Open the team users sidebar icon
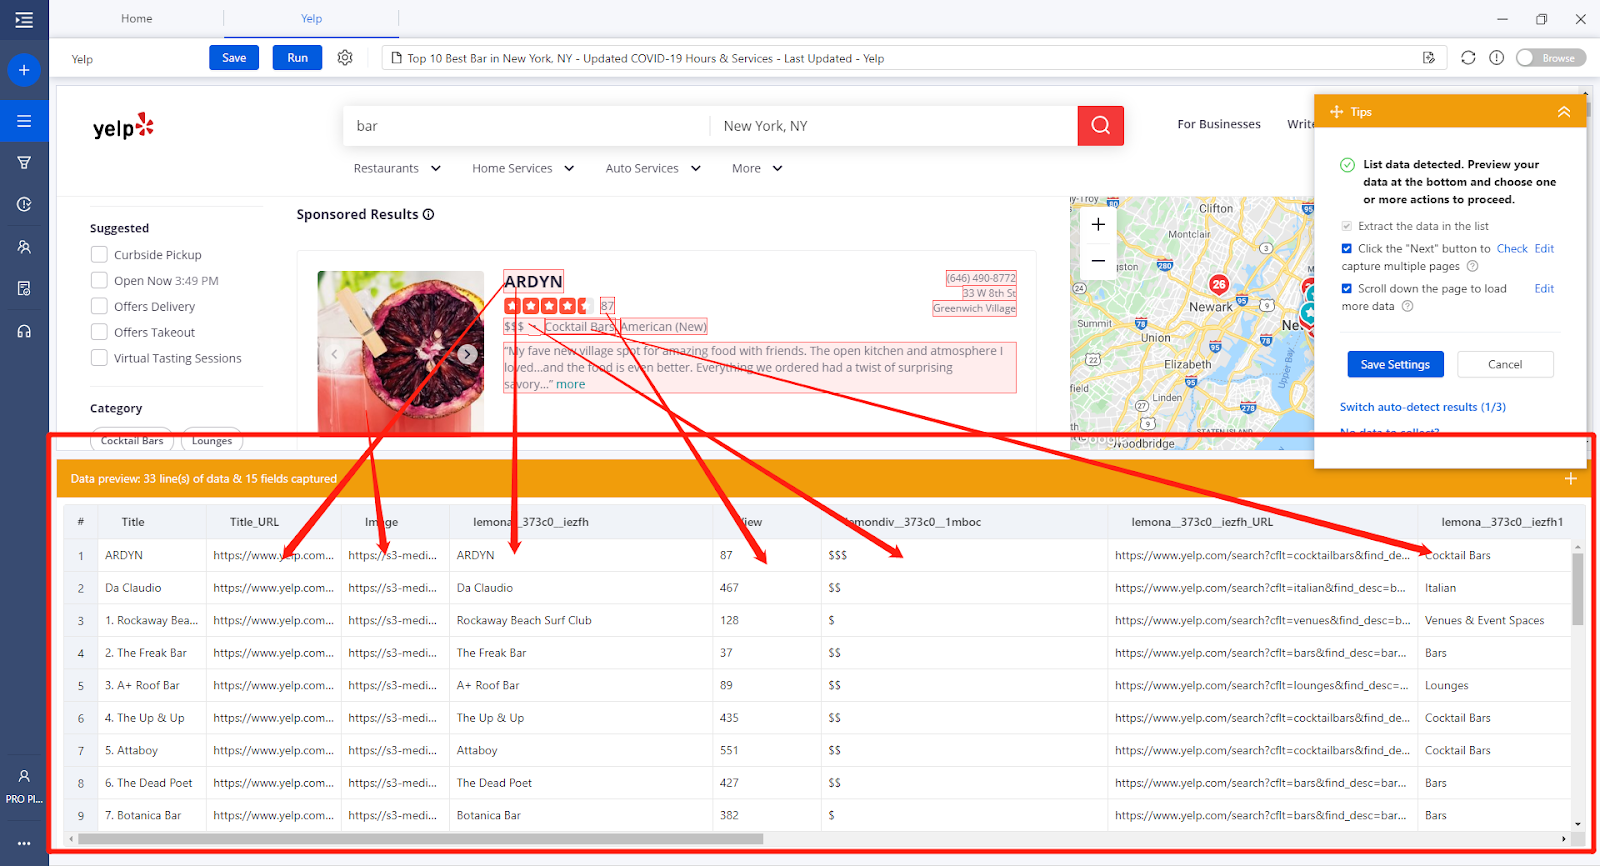 24,246
